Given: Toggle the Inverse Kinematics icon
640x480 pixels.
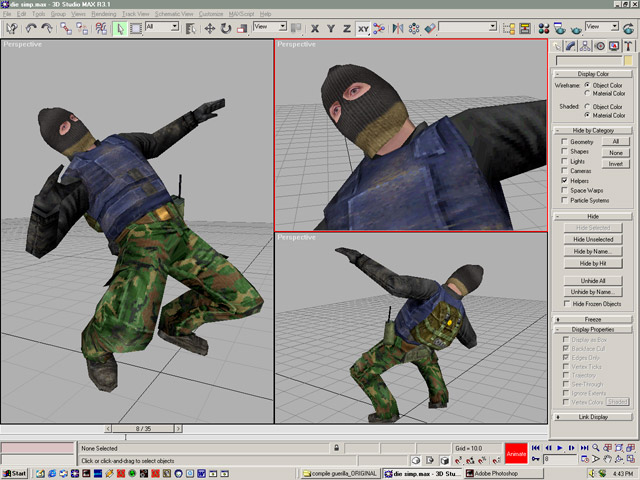Looking at the screenshot, I should point(379,29).
